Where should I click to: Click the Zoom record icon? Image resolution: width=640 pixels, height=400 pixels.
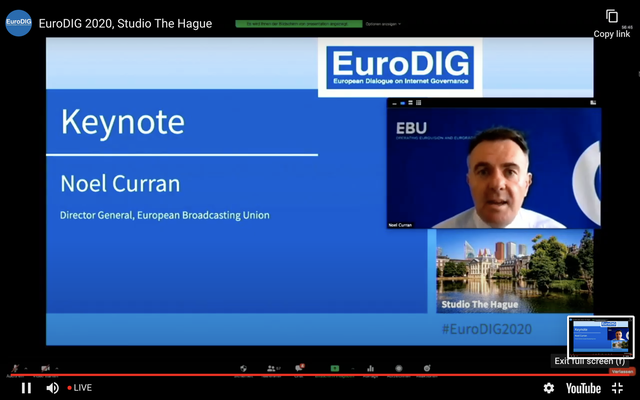[399, 368]
